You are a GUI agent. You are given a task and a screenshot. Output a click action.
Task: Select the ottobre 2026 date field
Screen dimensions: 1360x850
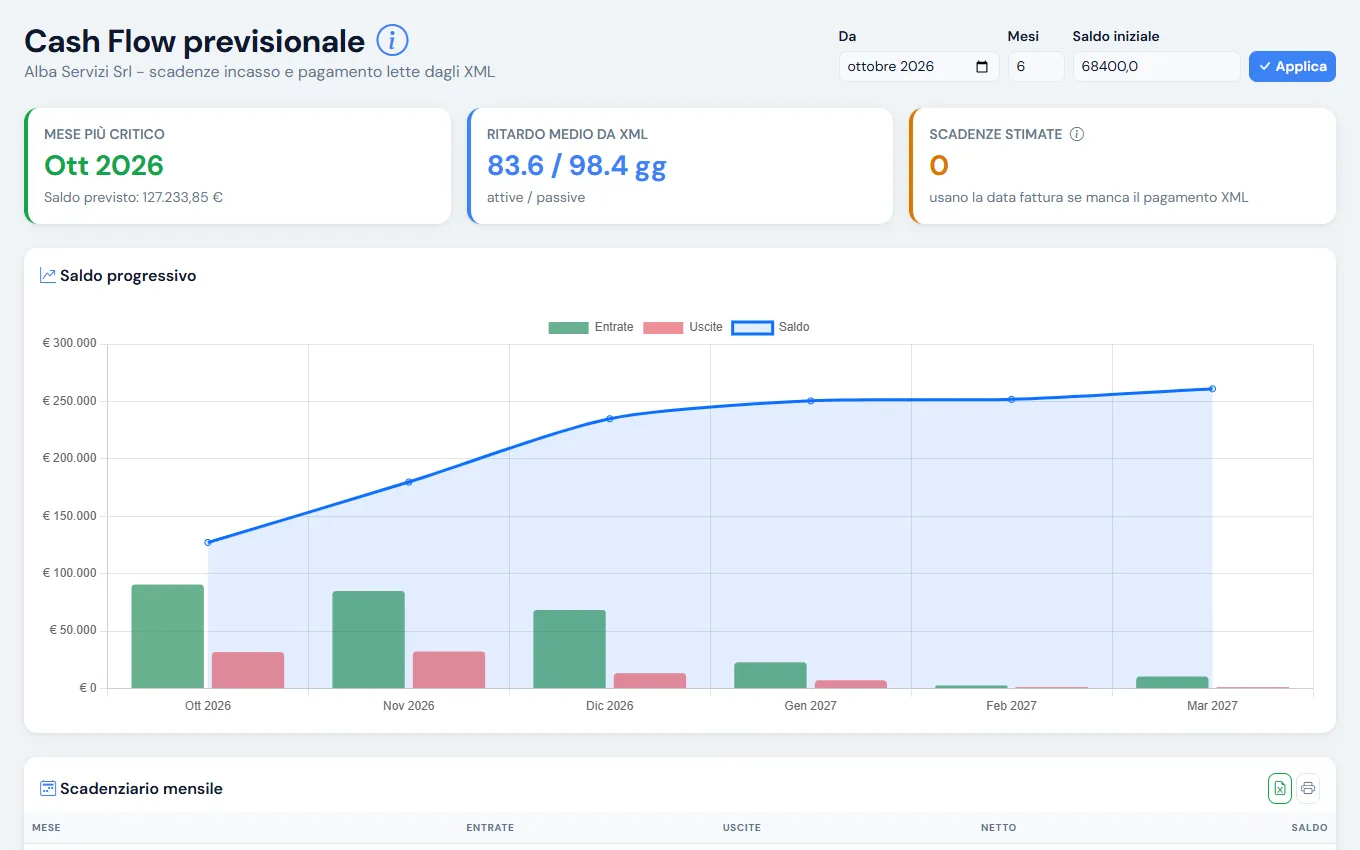[919, 67]
